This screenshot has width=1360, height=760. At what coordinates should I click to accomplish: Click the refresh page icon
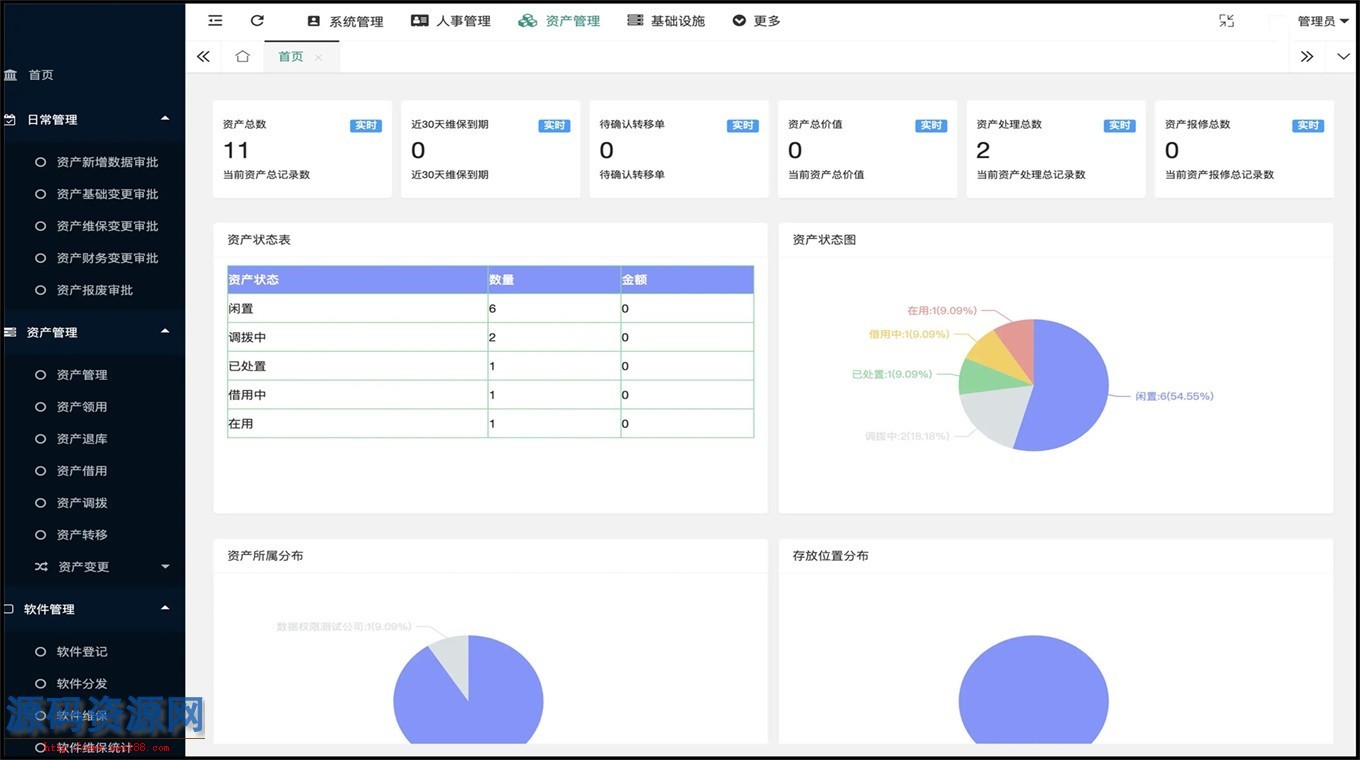click(257, 21)
